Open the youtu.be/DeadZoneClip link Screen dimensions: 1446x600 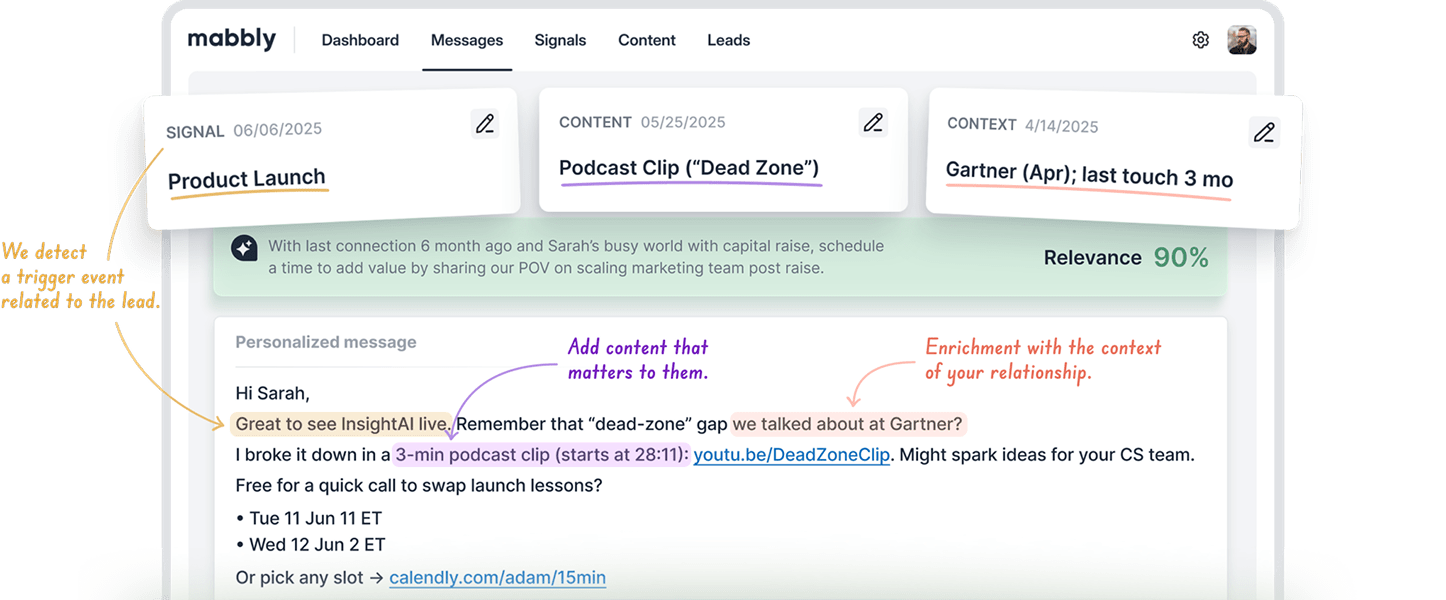point(791,455)
